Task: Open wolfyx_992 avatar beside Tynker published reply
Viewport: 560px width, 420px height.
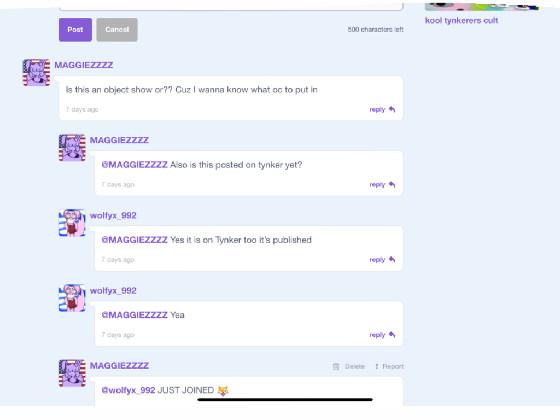Action: coord(72,223)
